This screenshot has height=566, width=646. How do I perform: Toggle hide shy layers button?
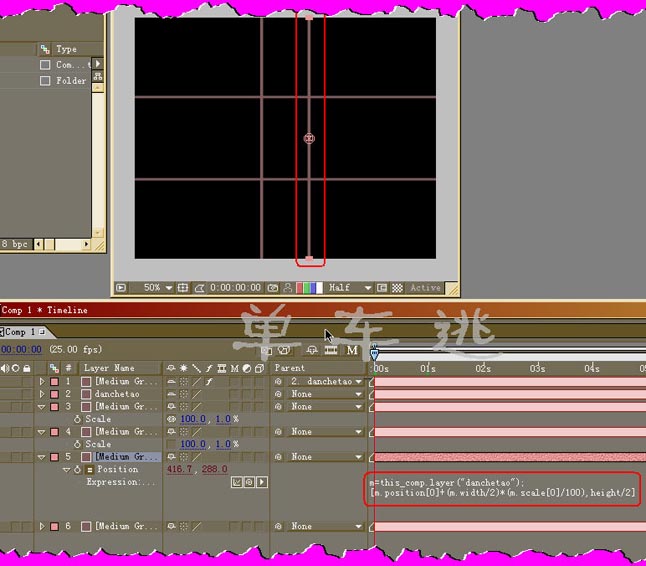pos(312,351)
